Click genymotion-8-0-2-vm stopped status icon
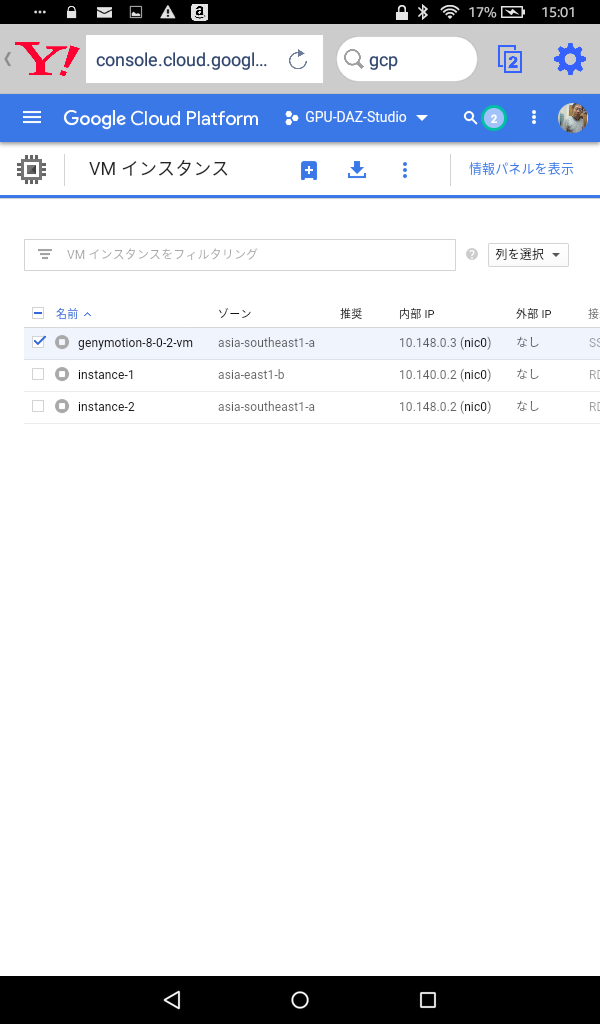 pos(62,342)
